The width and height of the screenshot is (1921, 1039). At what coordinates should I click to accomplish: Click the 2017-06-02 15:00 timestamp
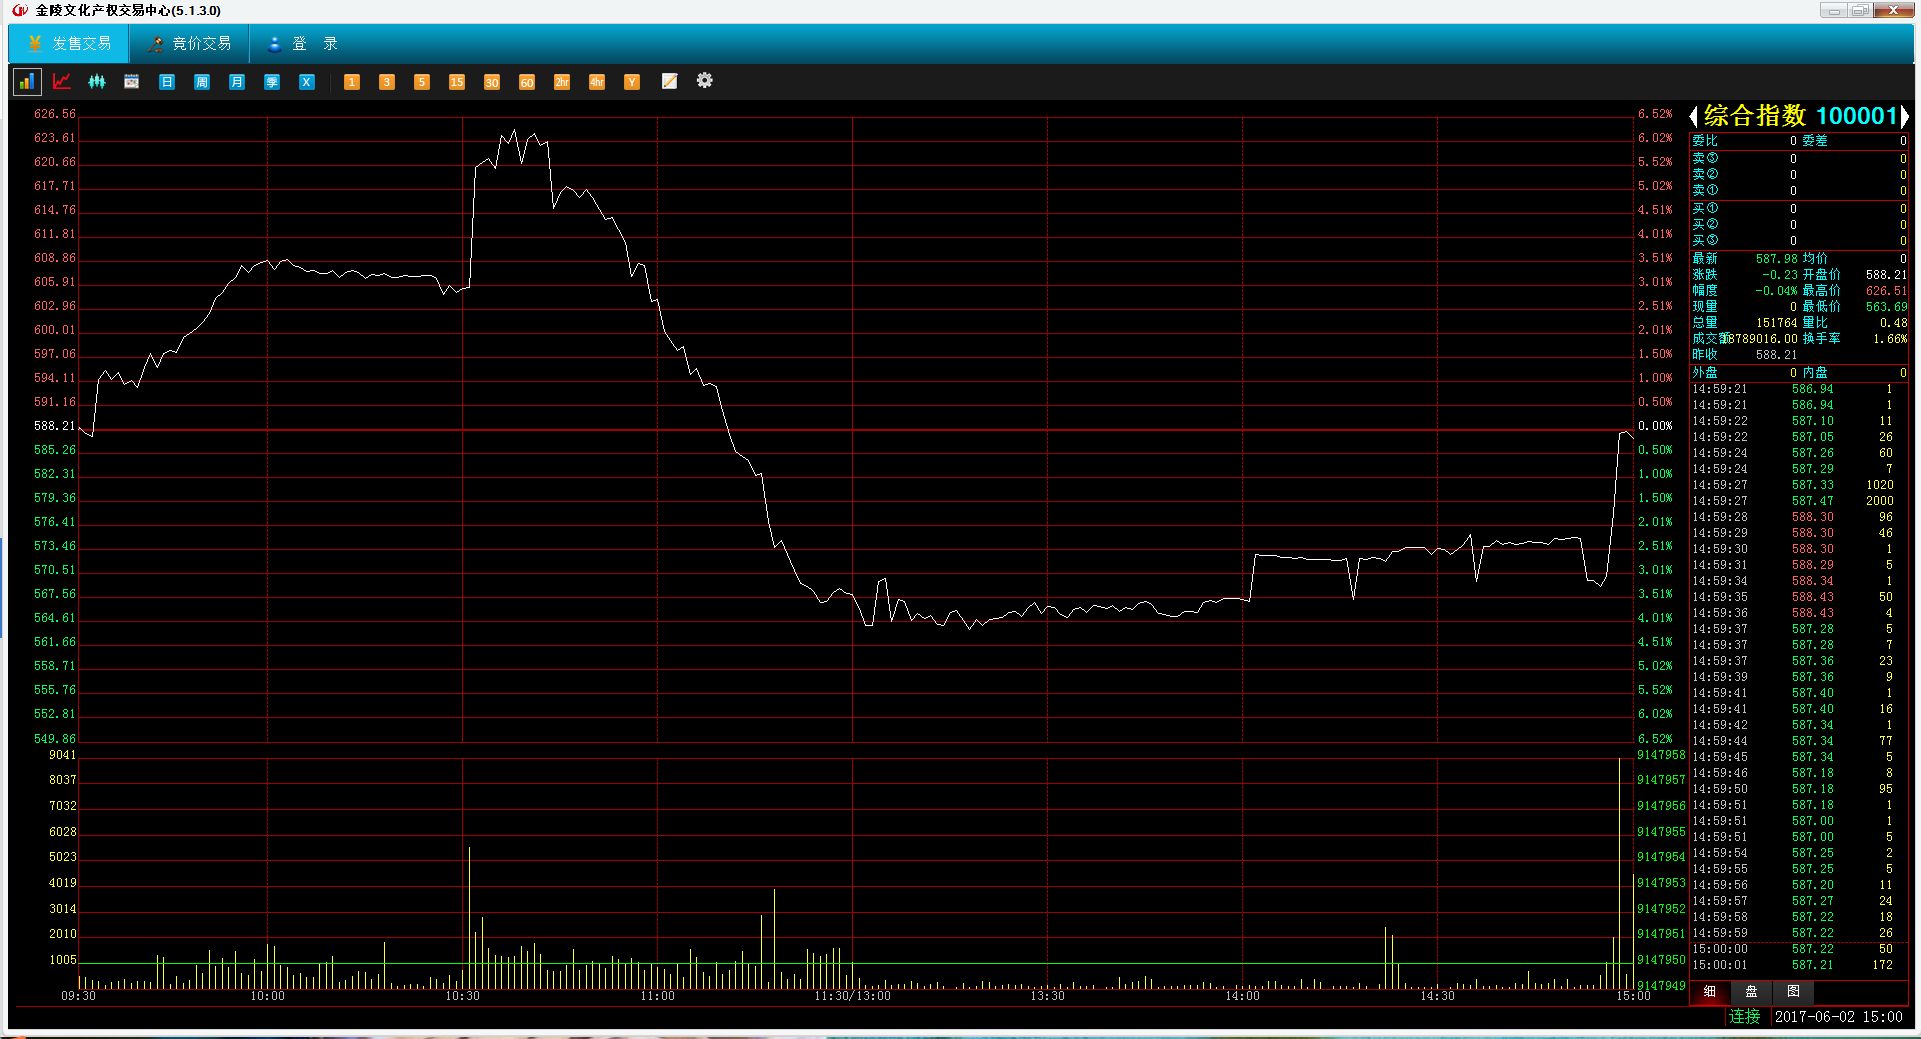1839,1017
